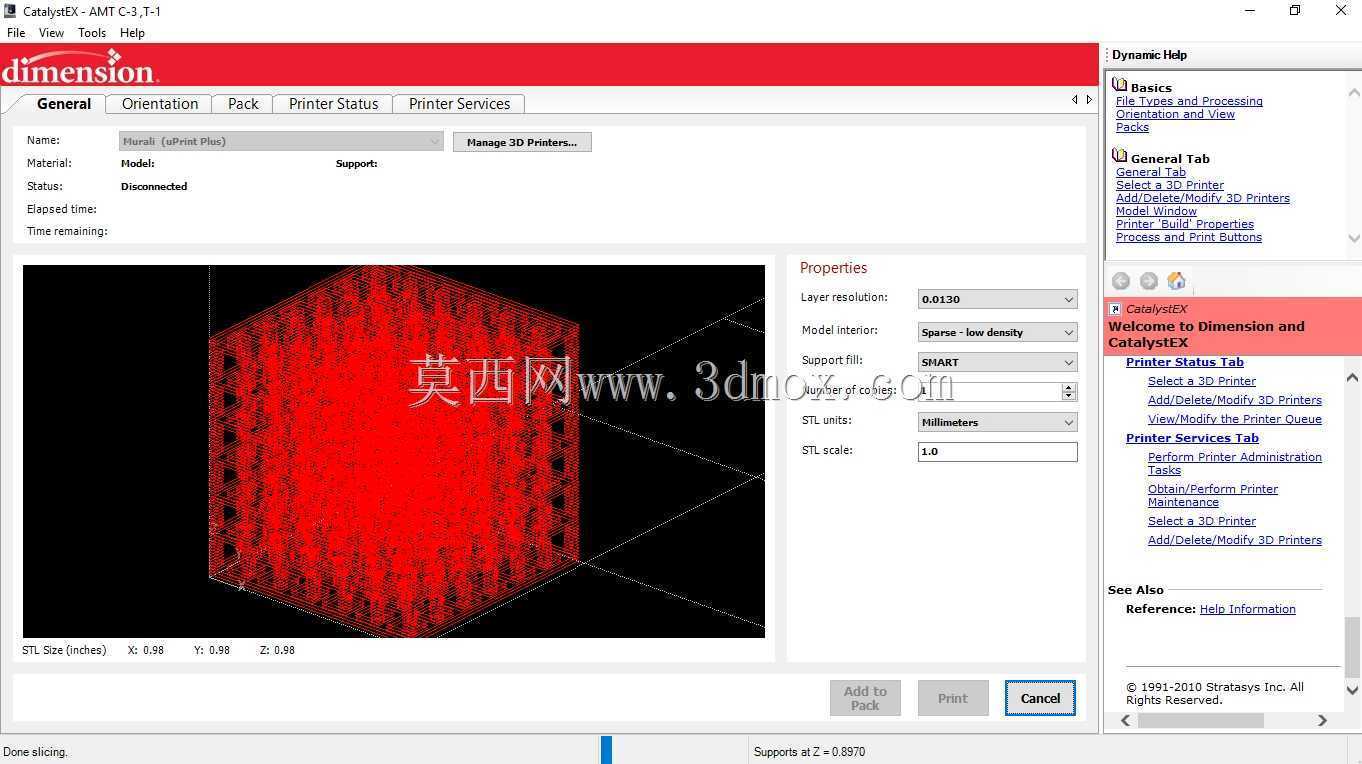The image size is (1362, 764).
Task: Open Orientation and View help link
Action: (1175, 114)
